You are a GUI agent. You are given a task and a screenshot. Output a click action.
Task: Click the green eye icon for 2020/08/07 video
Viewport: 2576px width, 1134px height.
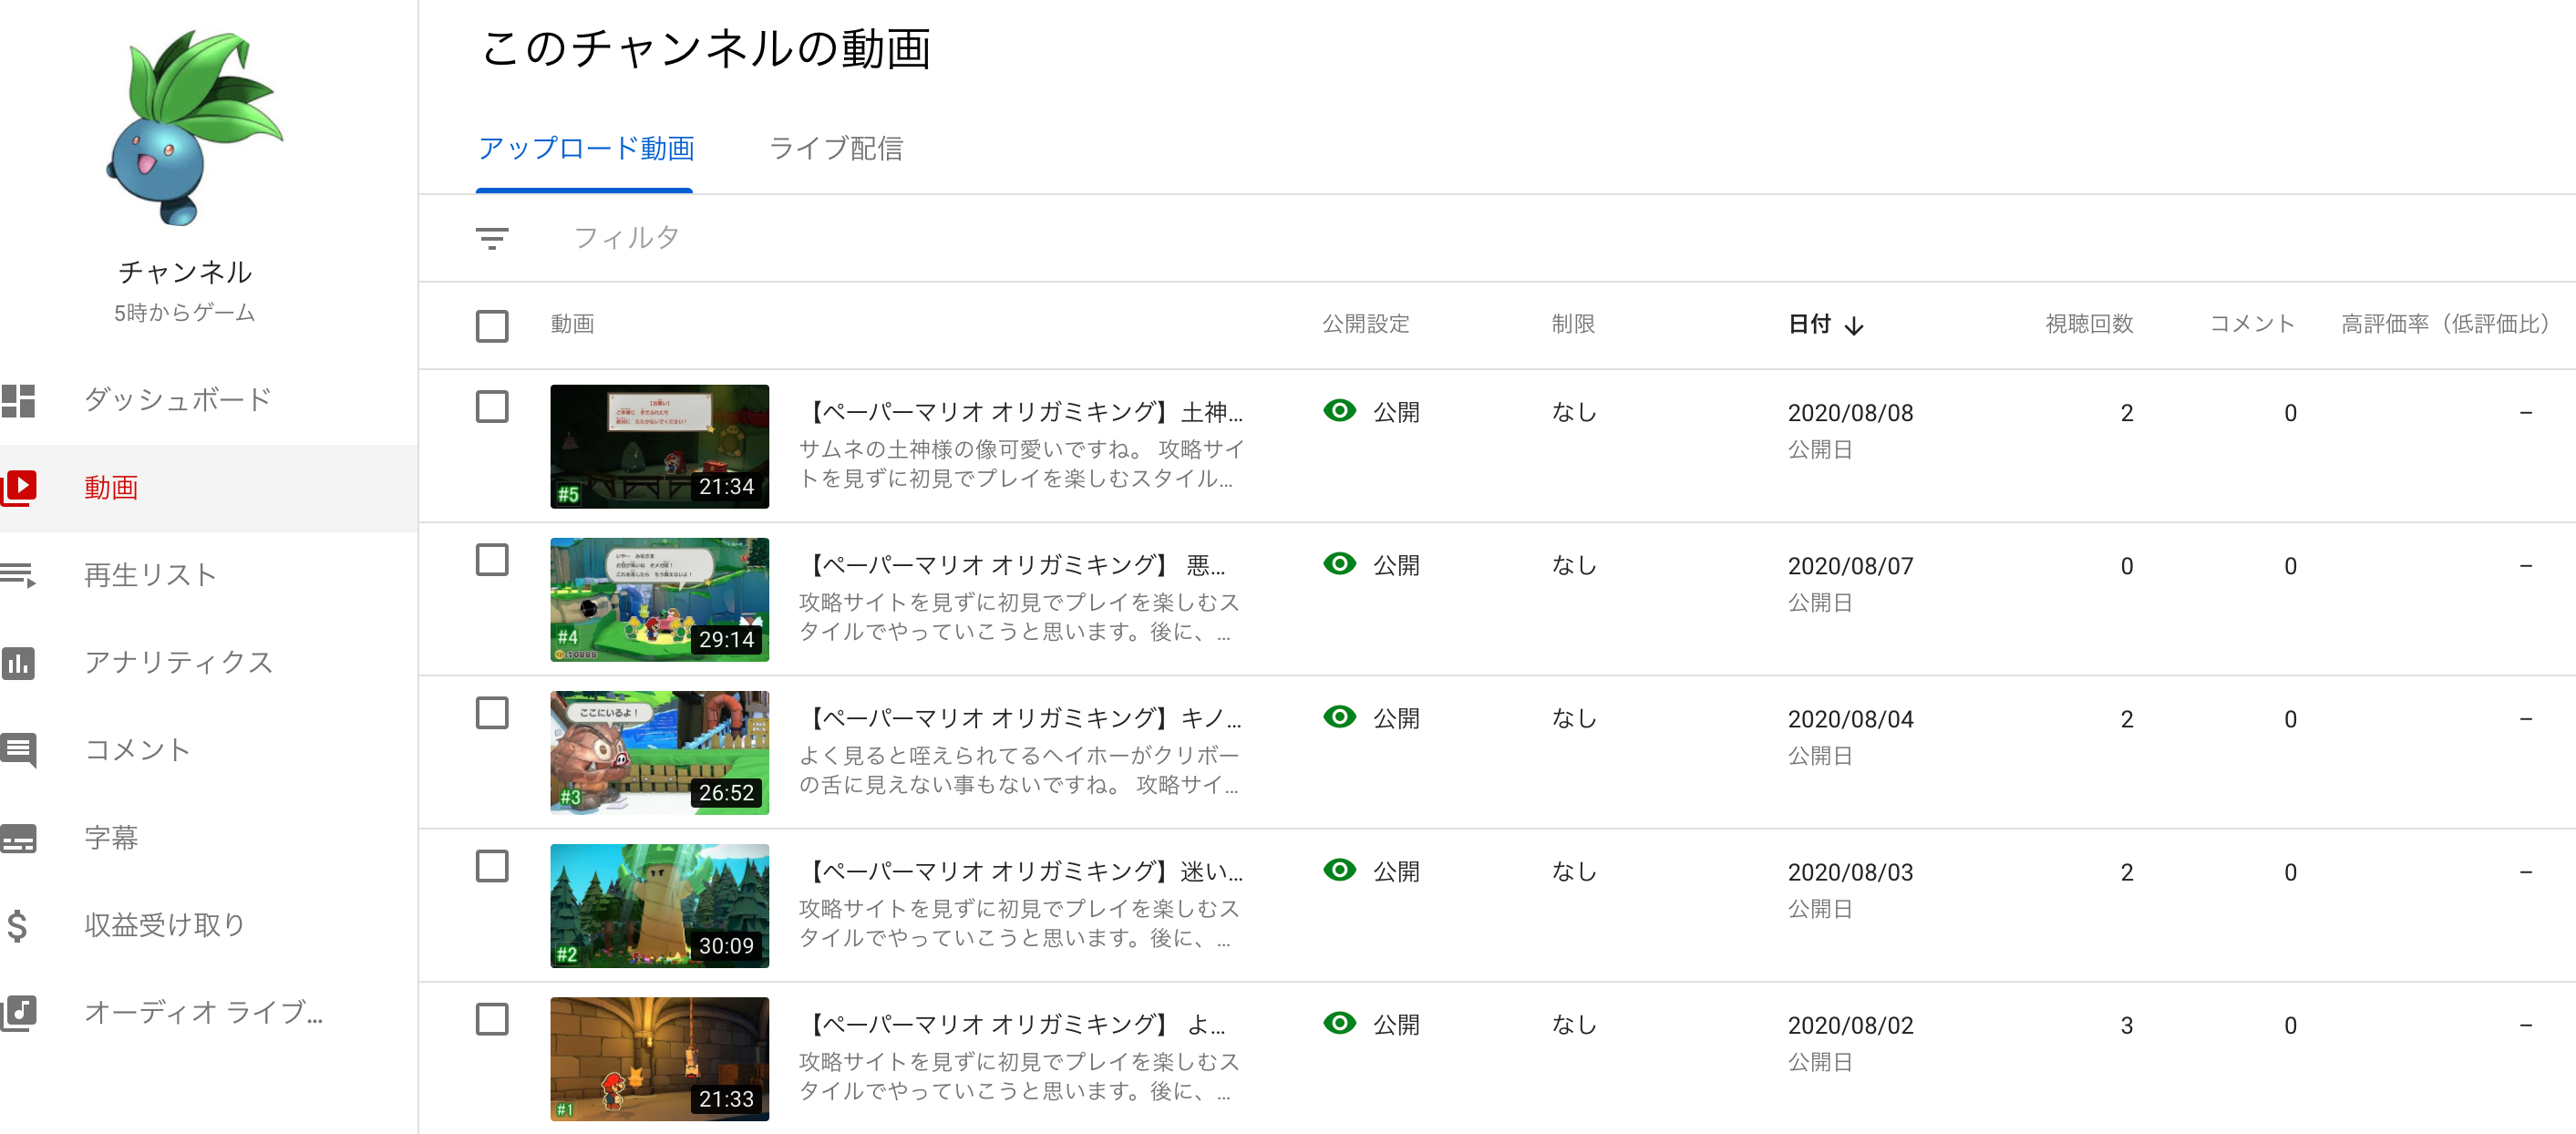(x=1339, y=563)
